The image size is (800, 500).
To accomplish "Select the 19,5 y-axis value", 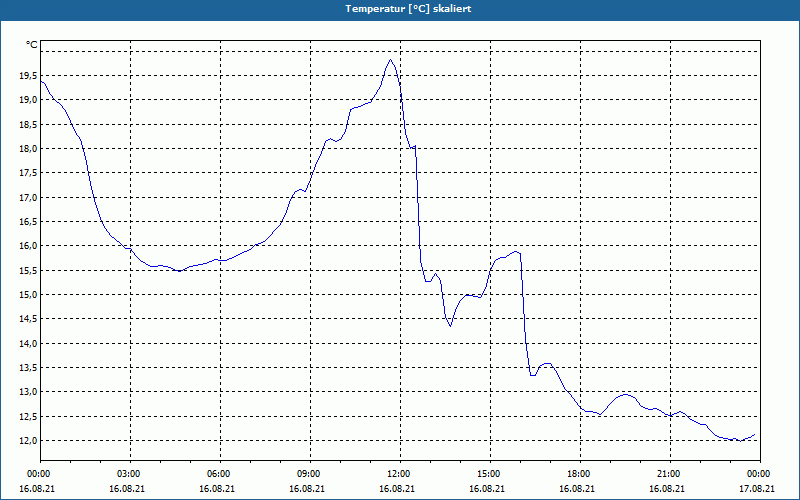I will 28,76.
